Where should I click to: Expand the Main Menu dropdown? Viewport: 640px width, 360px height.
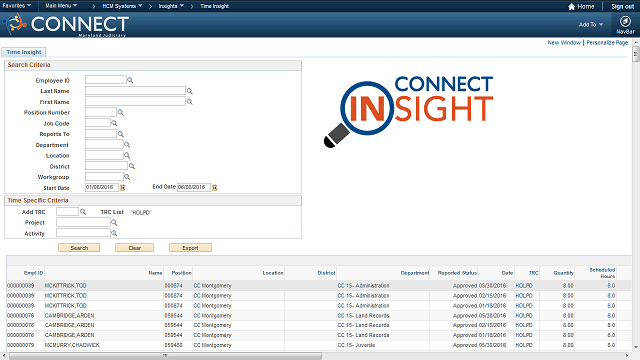[61, 6]
